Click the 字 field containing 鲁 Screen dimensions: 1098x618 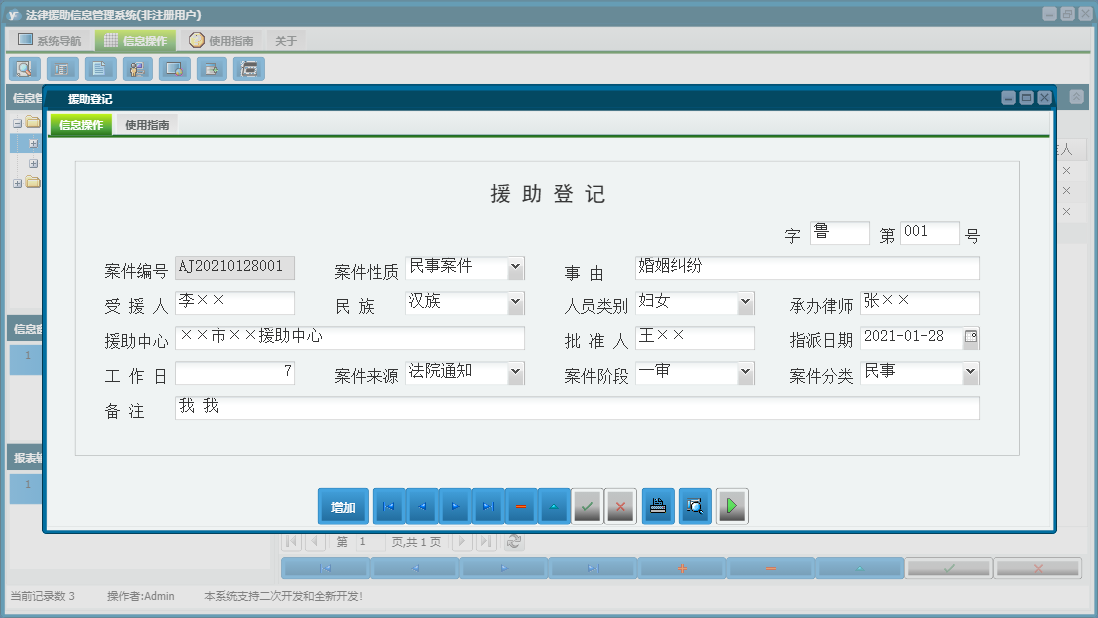[x=840, y=232]
